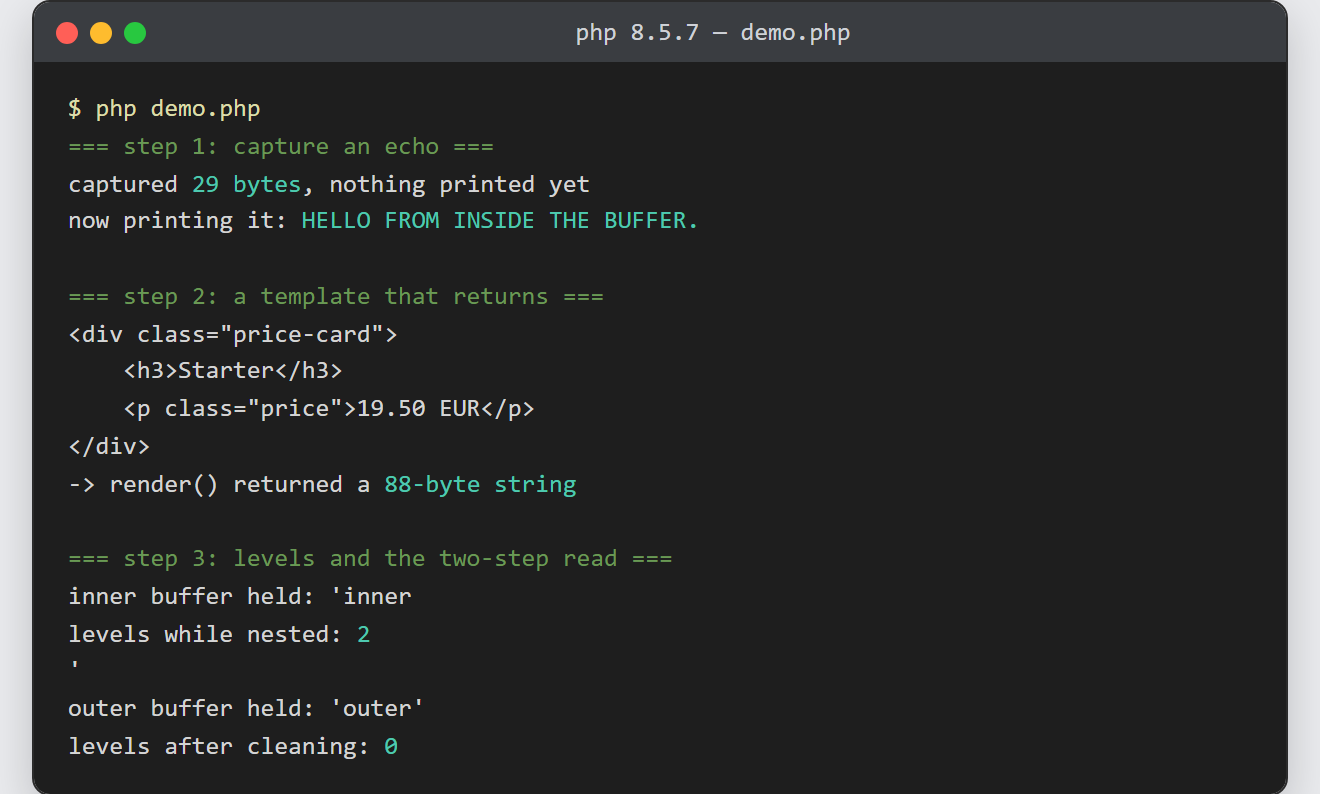Maximize the window with the green button
The width and height of the screenshot is (1320, 794).
coord(135,33)
